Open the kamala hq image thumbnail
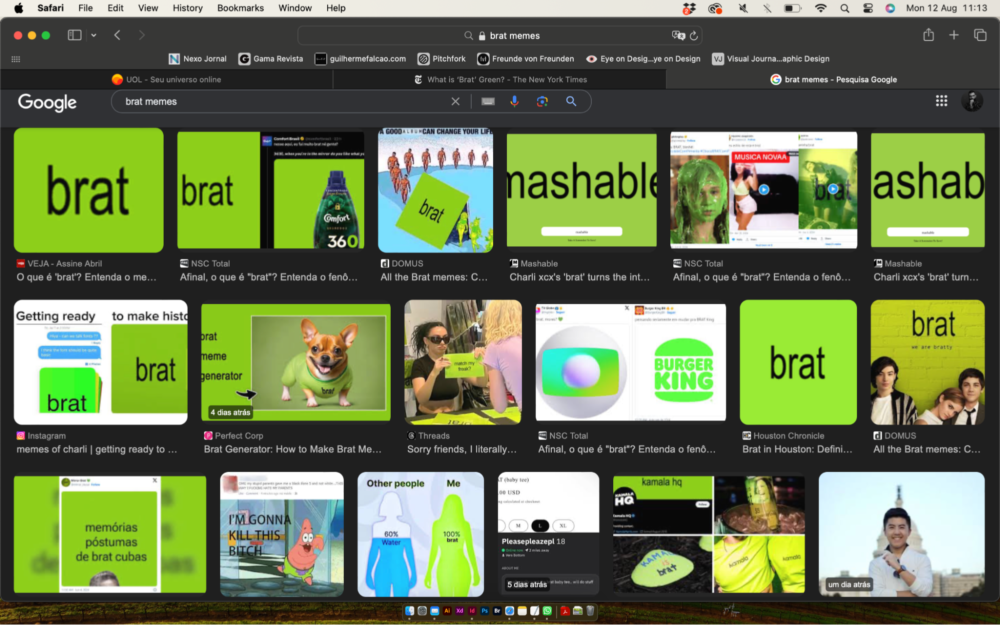This screenshot has width=1000, height=625. 709,534
